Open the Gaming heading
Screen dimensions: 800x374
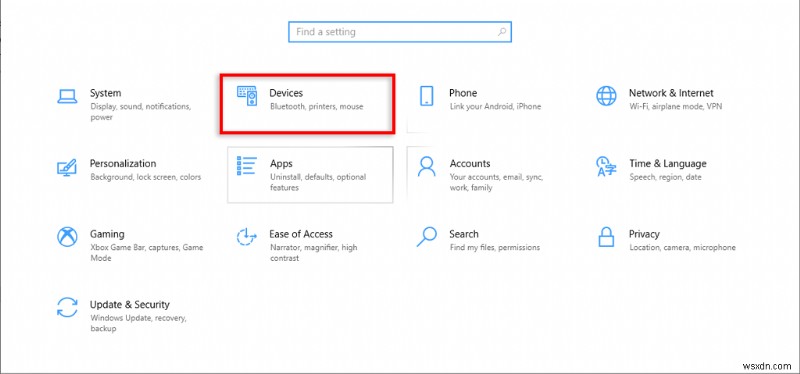107,234
